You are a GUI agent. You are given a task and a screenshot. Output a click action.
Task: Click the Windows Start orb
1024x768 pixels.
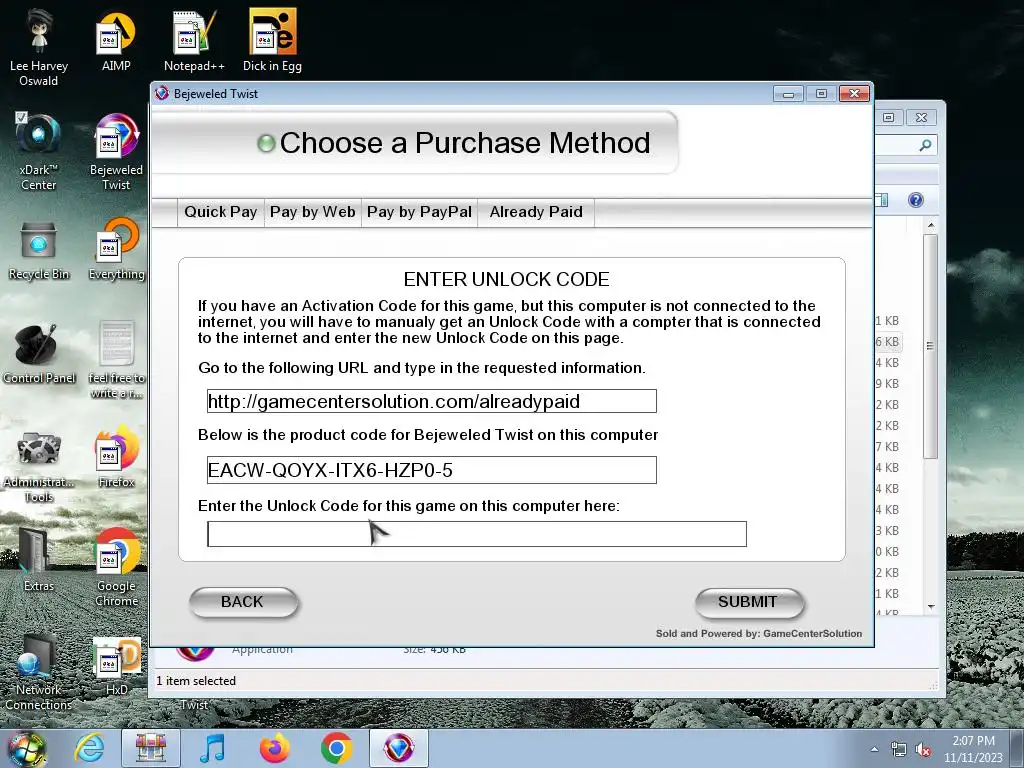pyautogui.click(x=27, y=748)
